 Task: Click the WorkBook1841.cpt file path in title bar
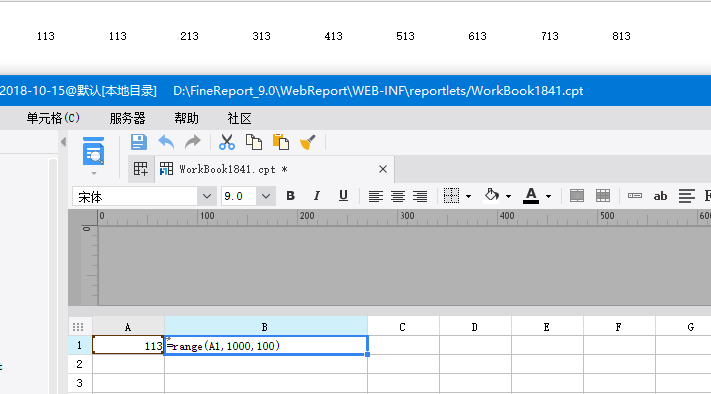point(378,91)
